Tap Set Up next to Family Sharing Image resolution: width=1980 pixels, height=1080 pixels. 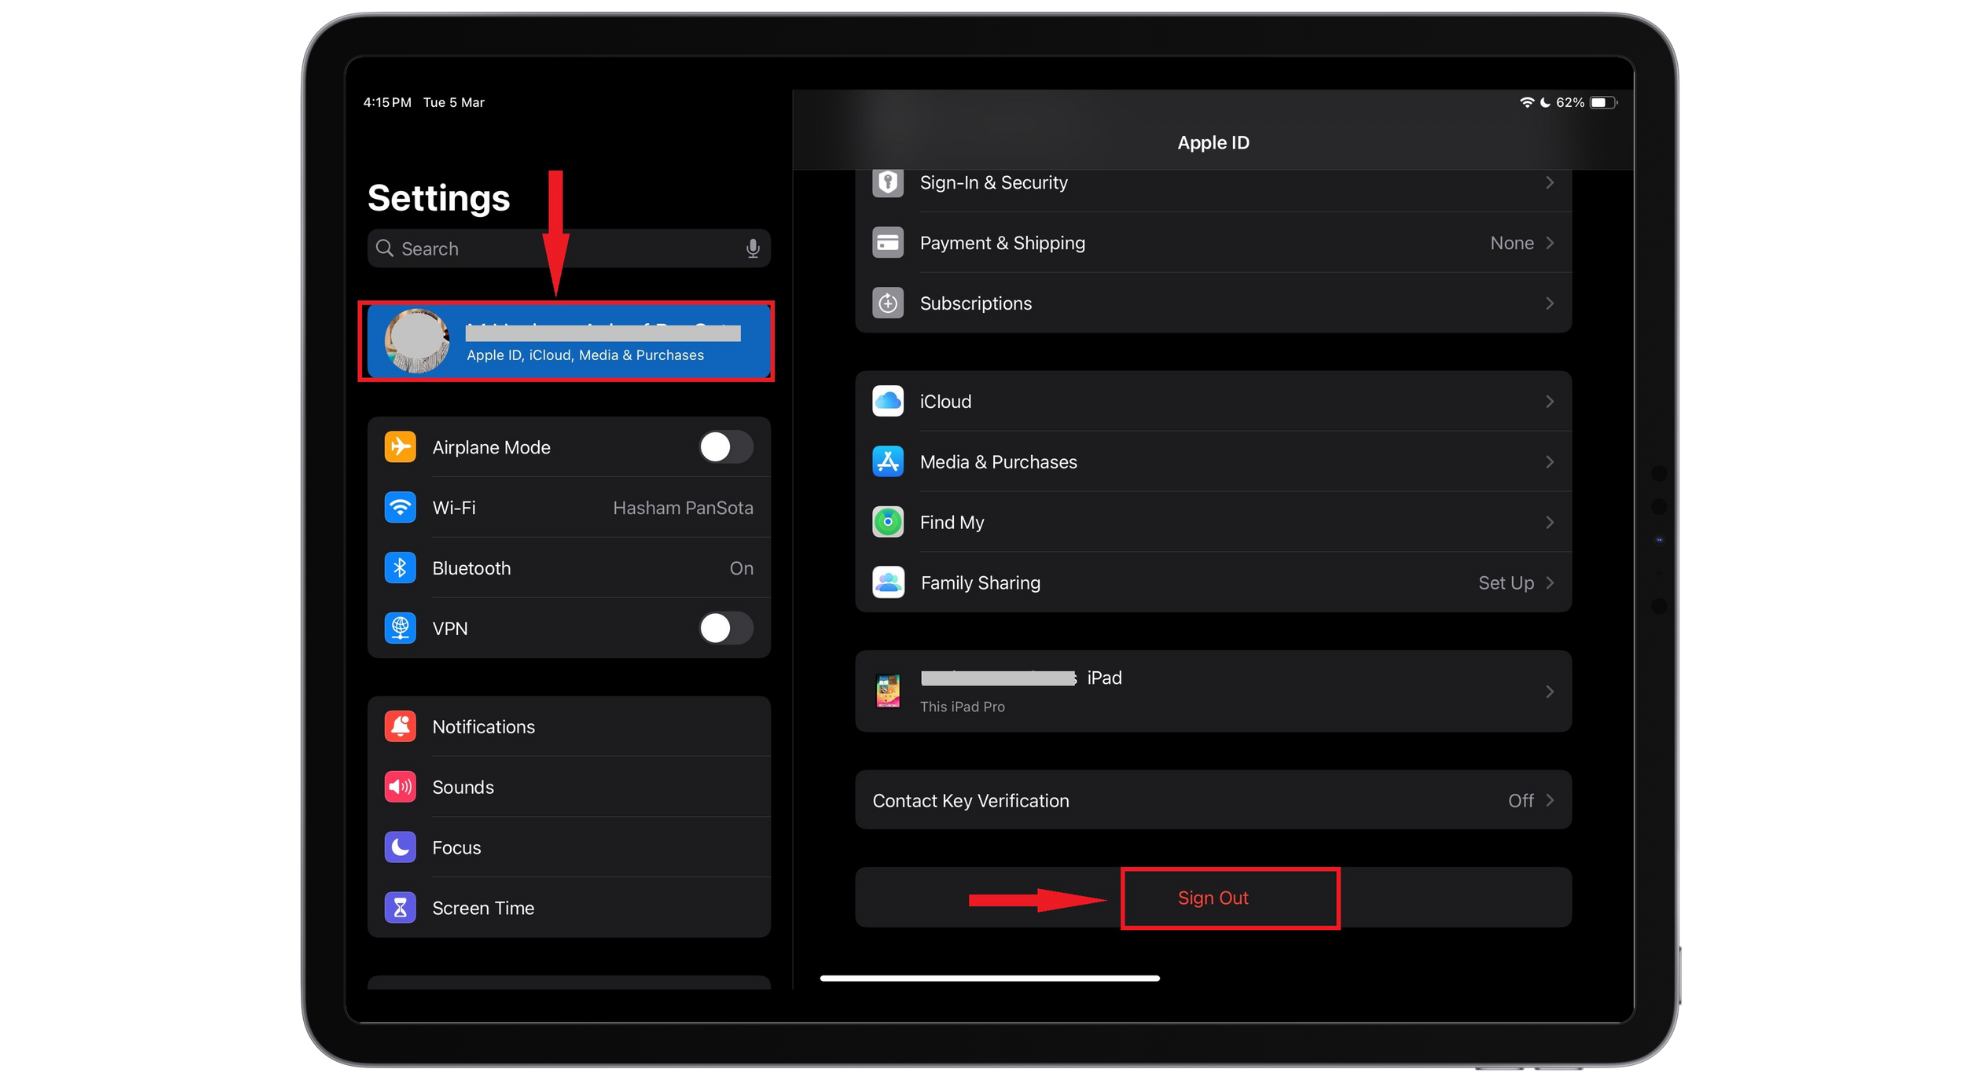[x=1506, y=583]
